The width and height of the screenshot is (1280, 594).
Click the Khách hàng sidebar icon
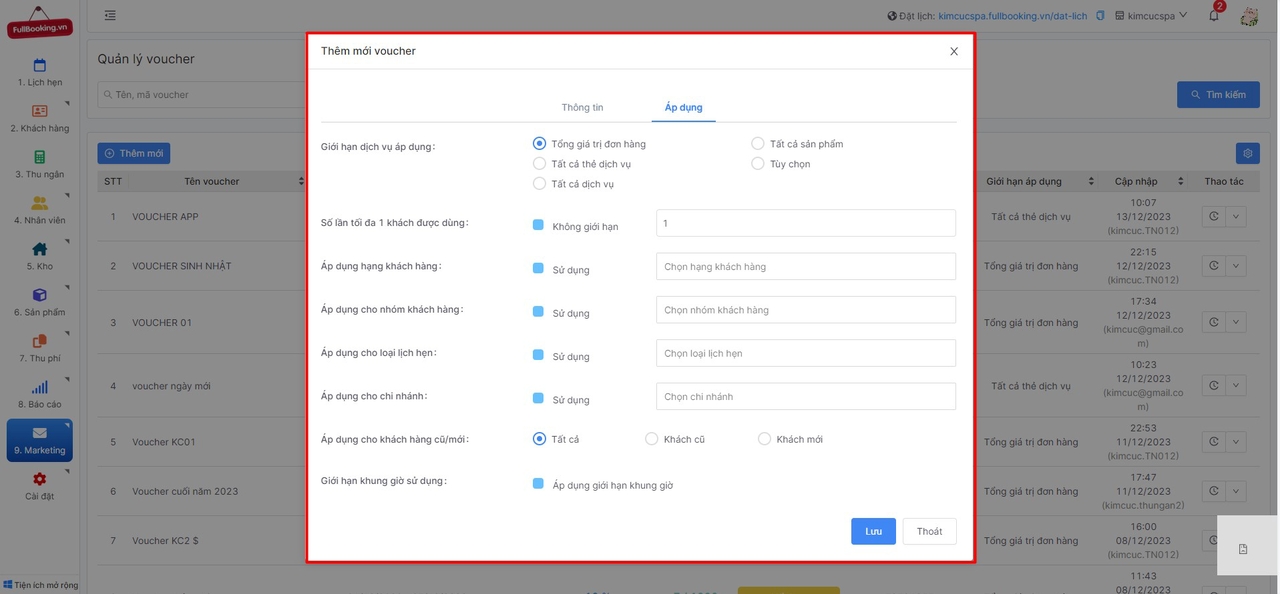(x=39, y=111)
